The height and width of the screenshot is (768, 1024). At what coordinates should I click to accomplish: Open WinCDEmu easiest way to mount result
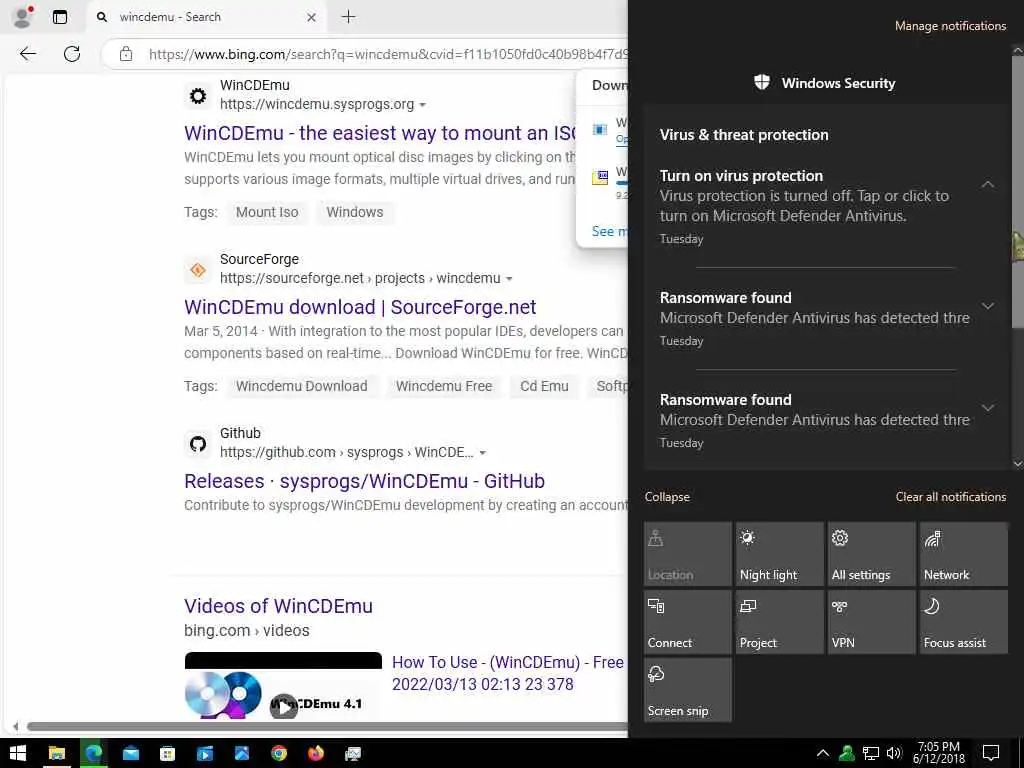(379, 133)
